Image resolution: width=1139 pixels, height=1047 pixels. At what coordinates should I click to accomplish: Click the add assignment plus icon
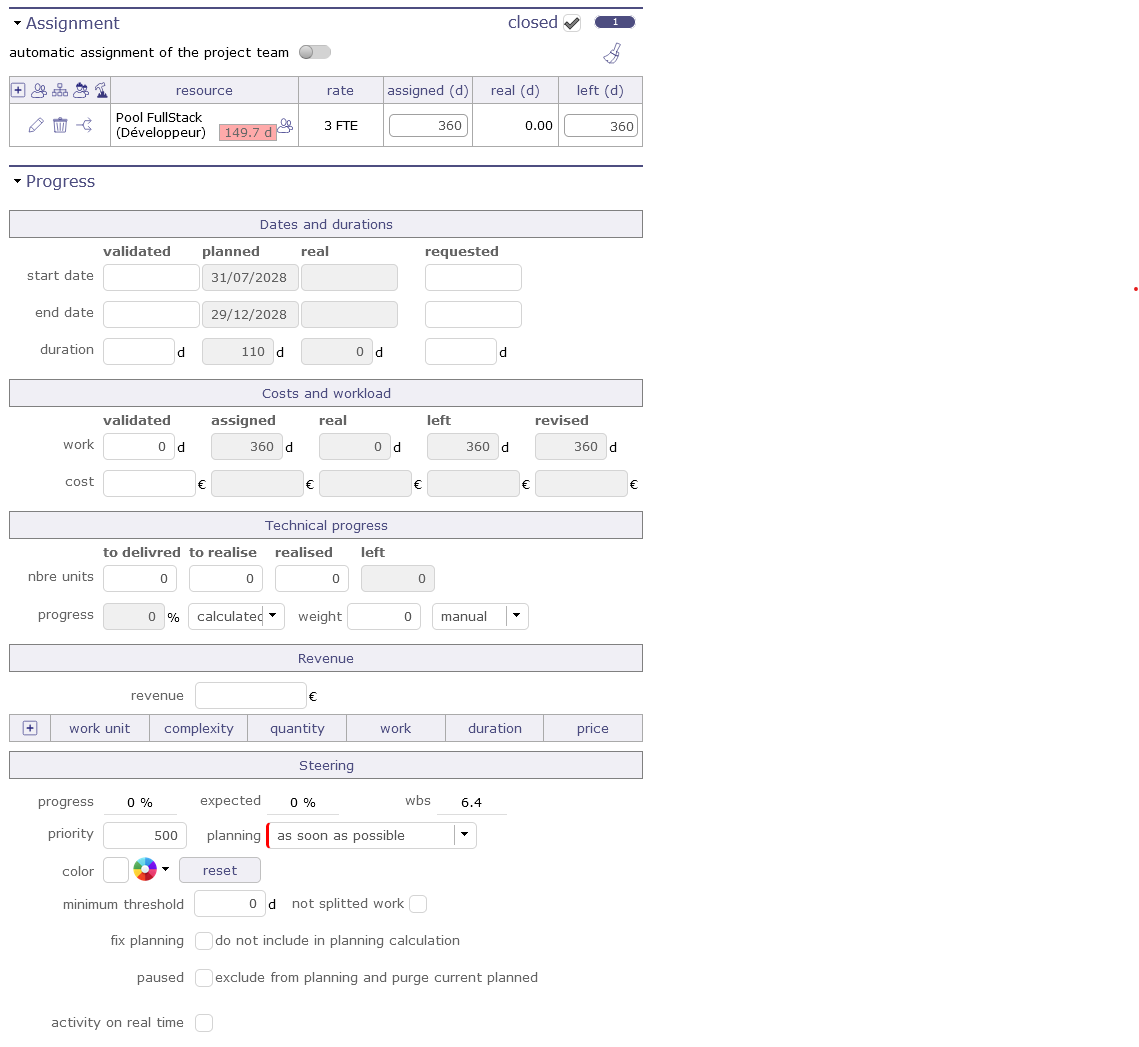[x=18, y=90]
